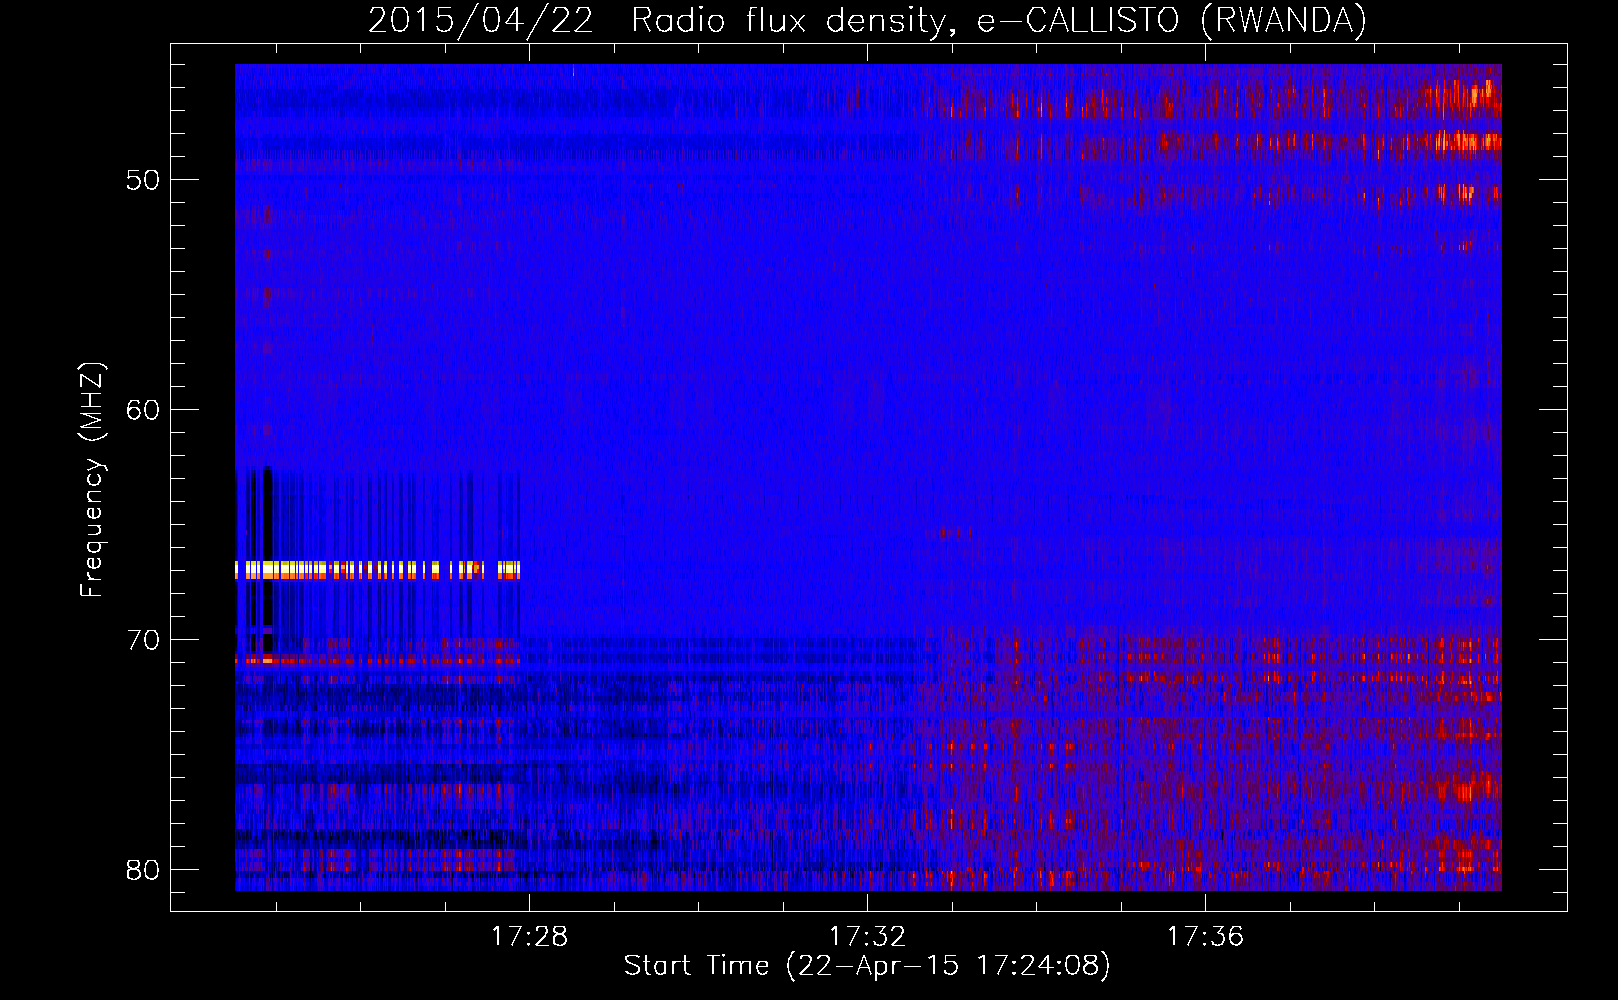Click the date "2015/04/22" in the title

pyautogui.click(x=481, y=20)
